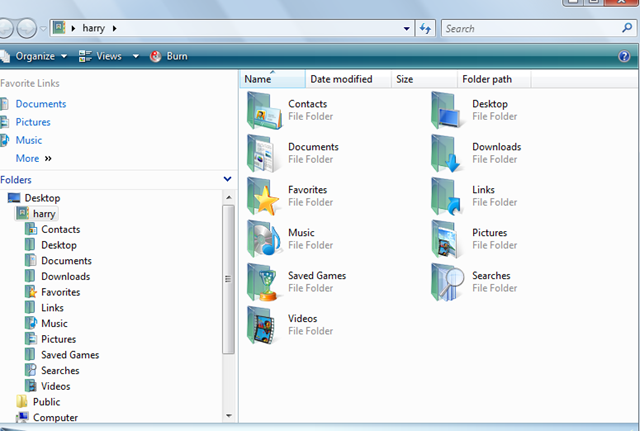Open Music in Favorite Links
The width and height of the screenshot is (640, 431).
29,140
